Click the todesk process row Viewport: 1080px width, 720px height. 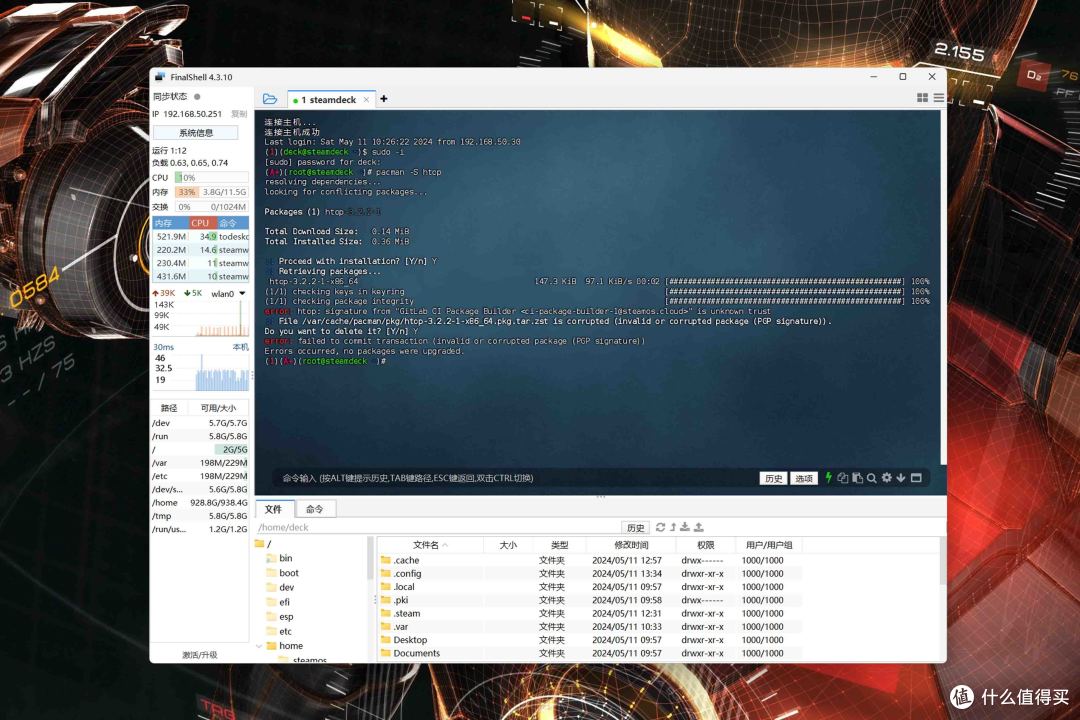click(x=200, y=236)
